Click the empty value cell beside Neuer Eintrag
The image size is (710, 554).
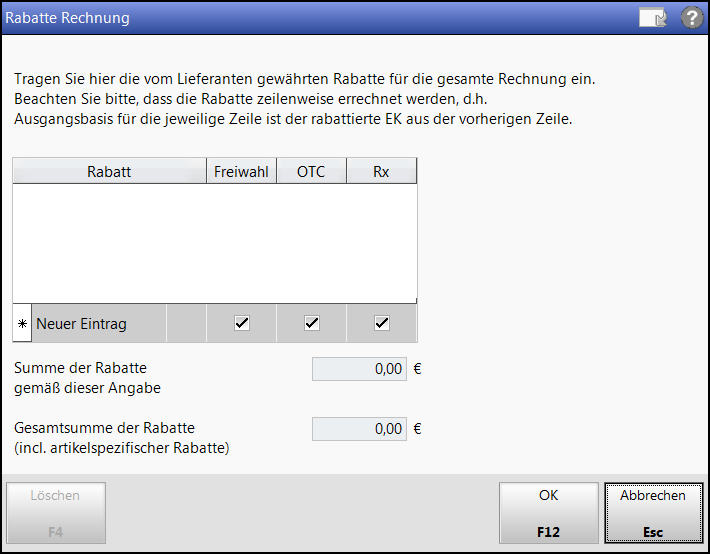point(186,323)
